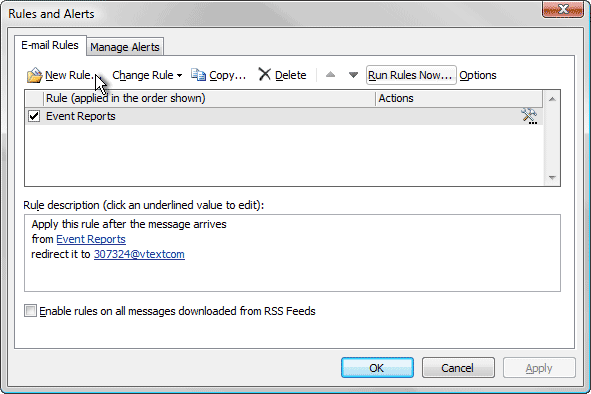
Task: Click the Run Rules Now button
Action: [x=411, y=75]
